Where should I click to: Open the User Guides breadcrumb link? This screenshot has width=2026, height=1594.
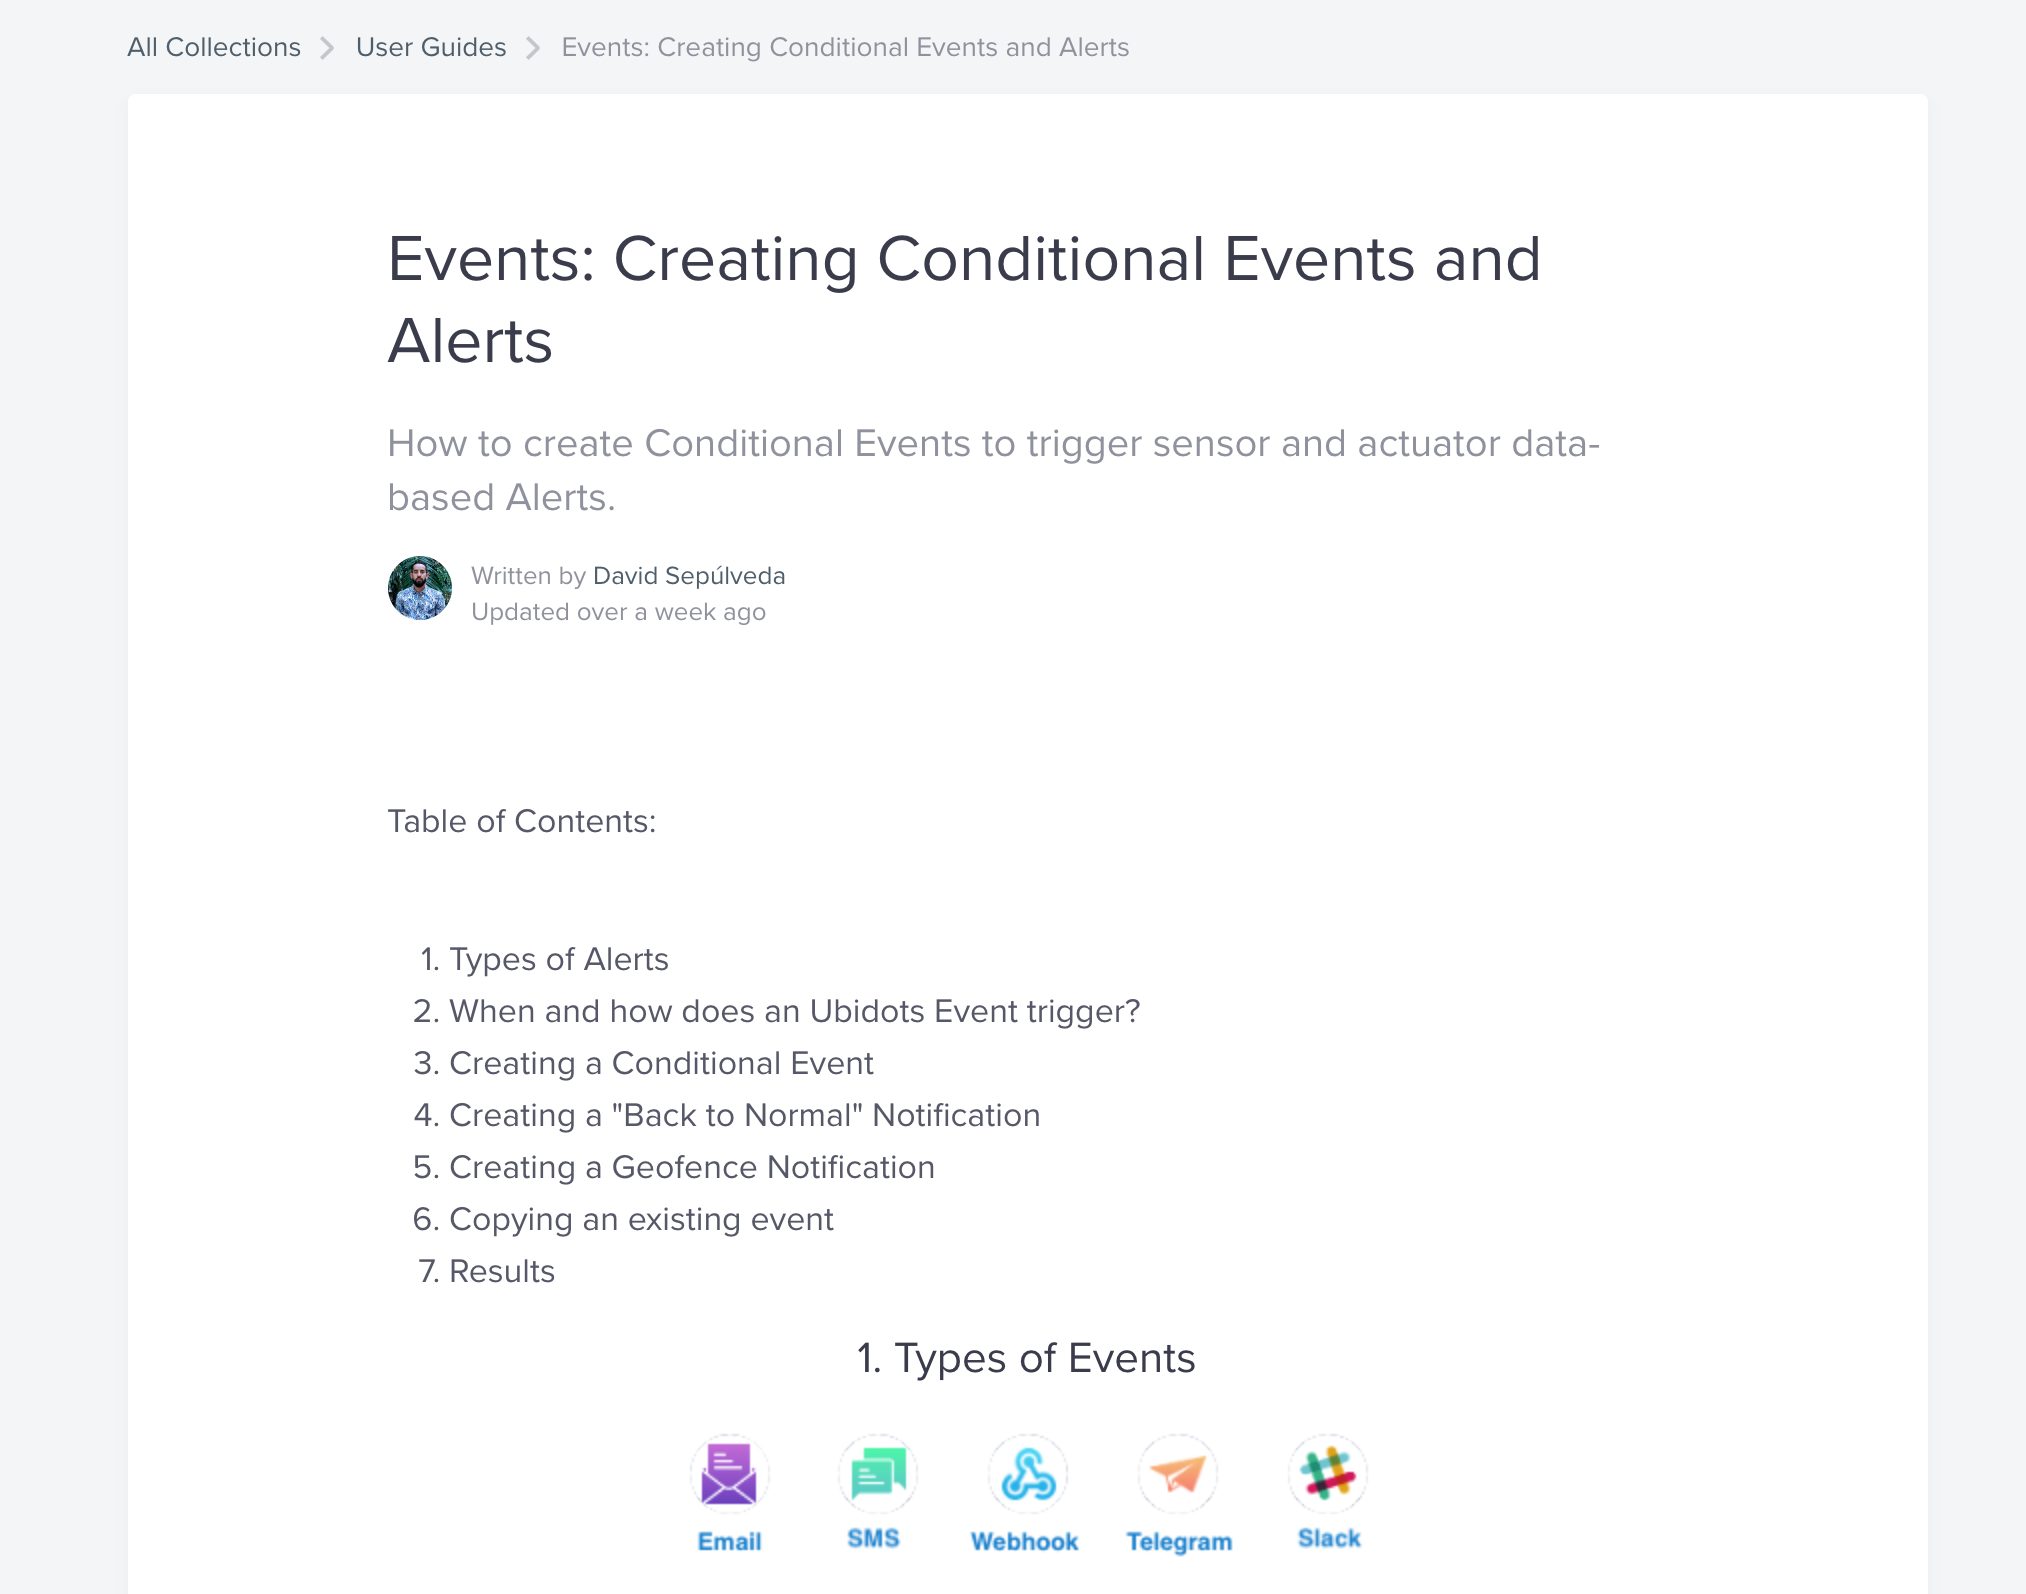(x=430, y=47)
